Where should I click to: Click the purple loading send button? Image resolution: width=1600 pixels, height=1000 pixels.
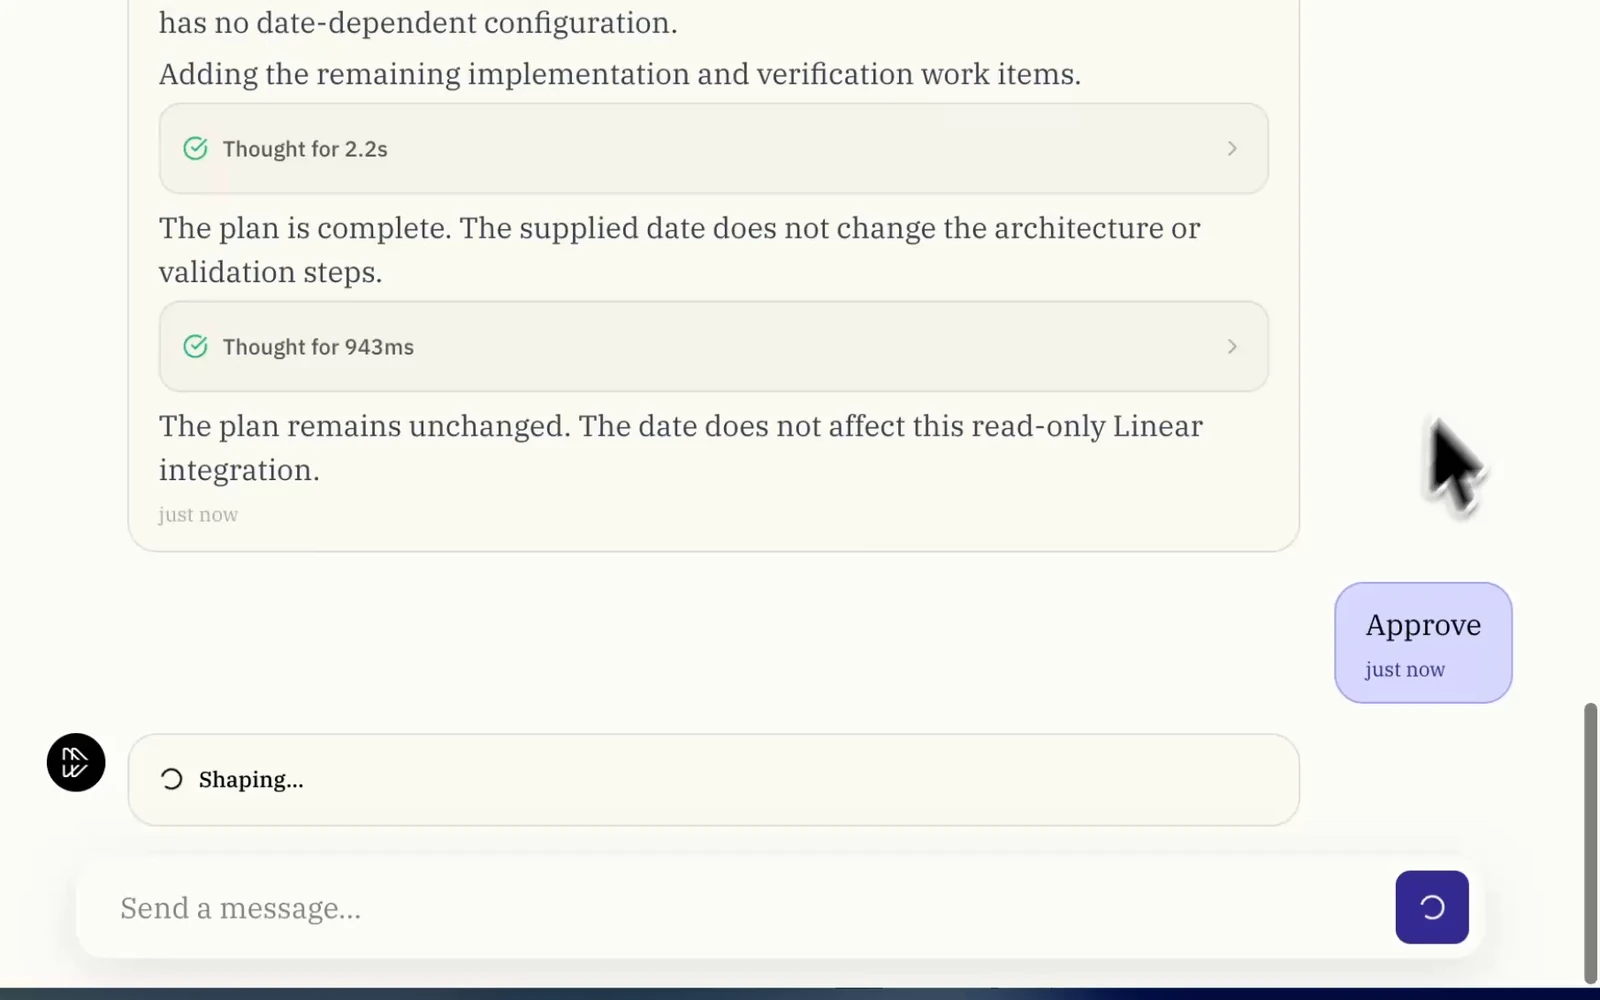tap(1432, 907)
